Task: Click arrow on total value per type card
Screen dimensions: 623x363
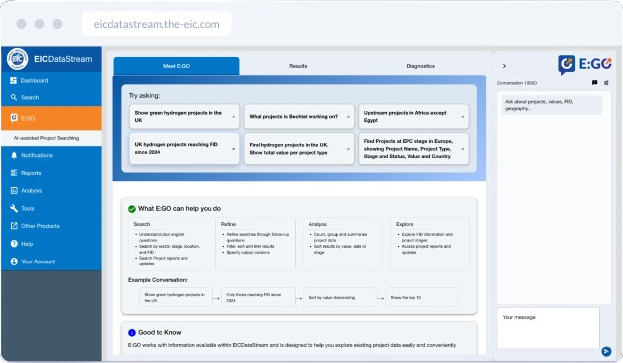Action: tap(348, 149)
